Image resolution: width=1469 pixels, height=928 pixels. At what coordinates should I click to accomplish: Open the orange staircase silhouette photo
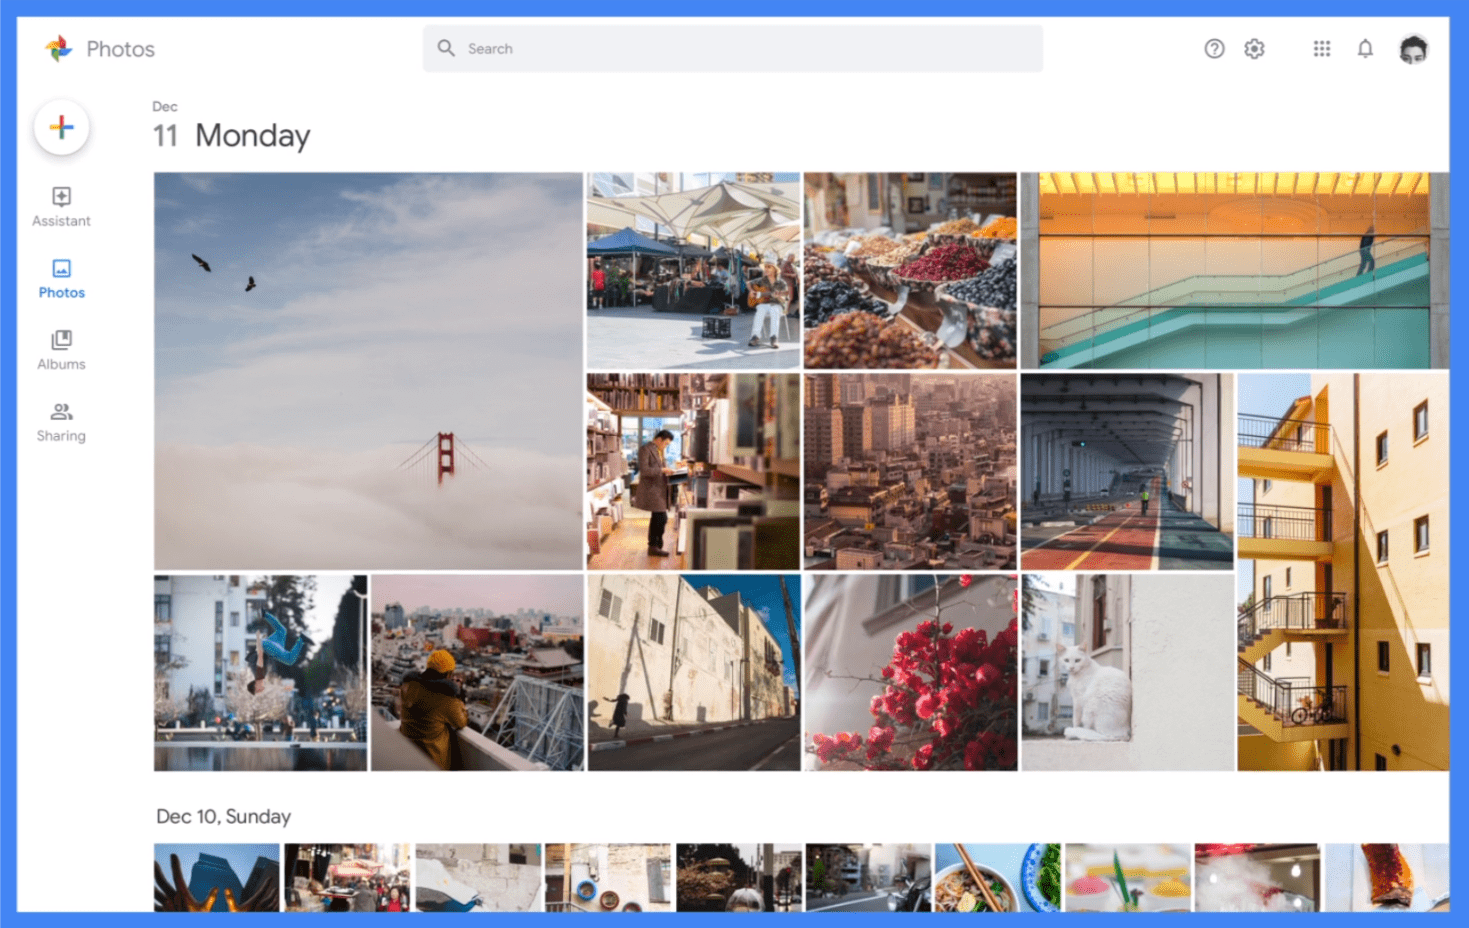[1235, 271]
